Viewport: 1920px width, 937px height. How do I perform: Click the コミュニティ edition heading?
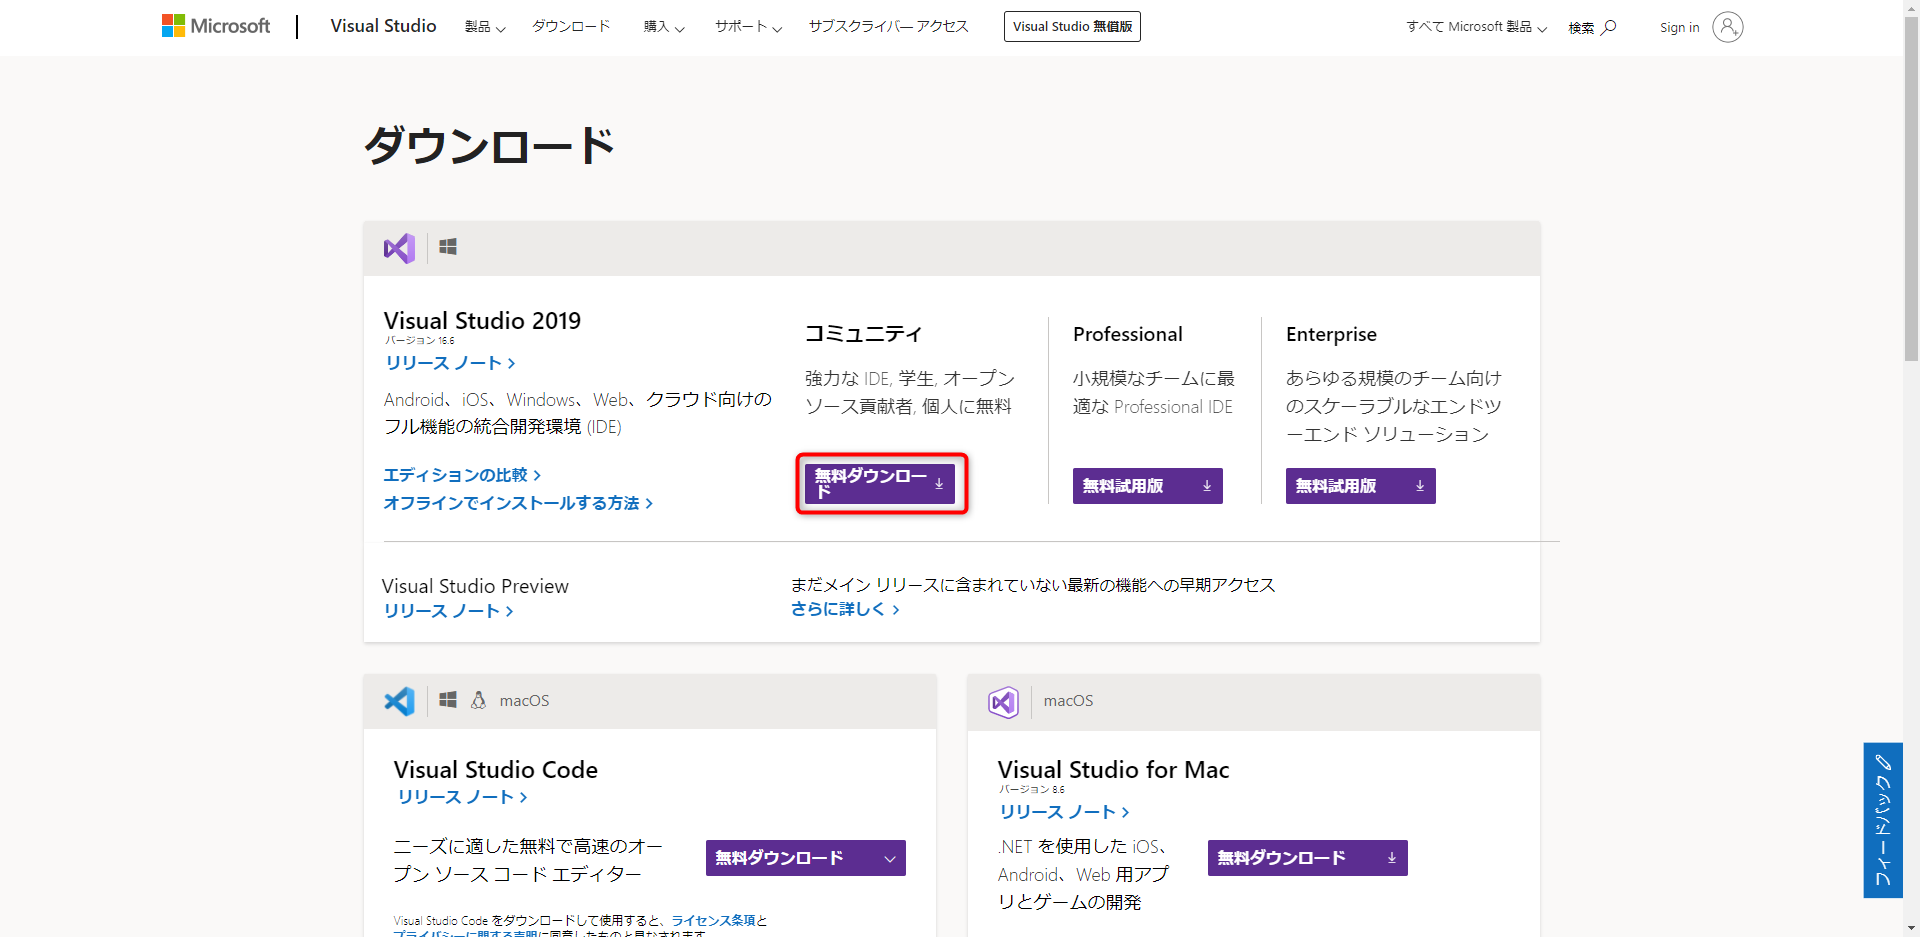click(863, 334)
